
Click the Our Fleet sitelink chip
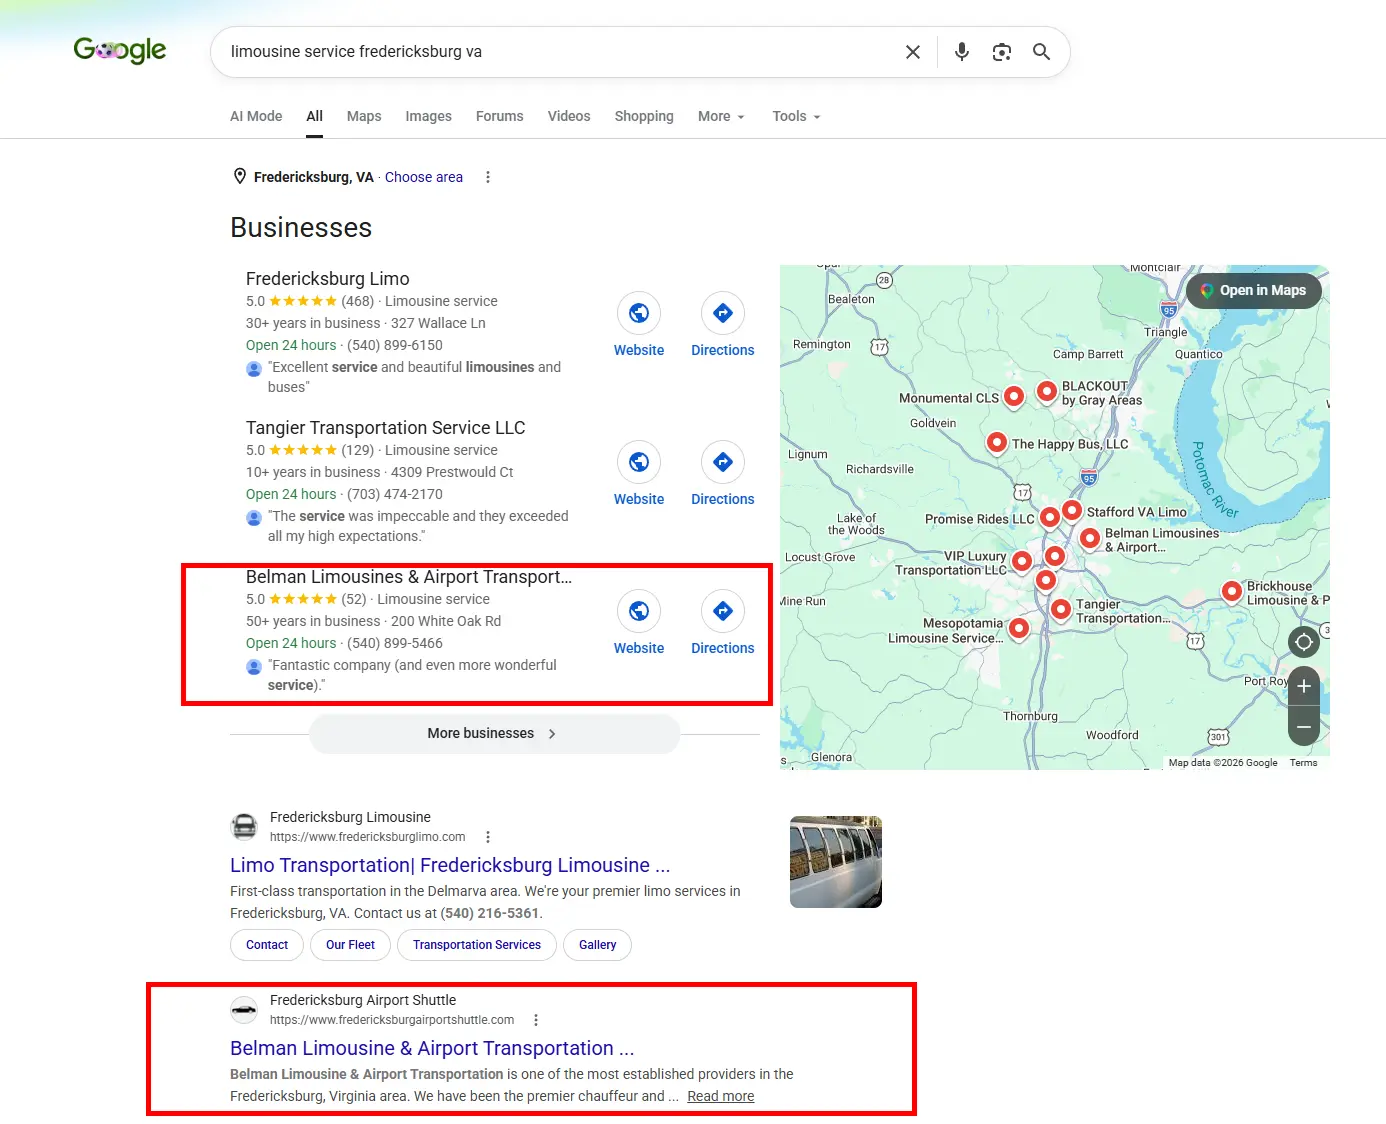(350, 945)
